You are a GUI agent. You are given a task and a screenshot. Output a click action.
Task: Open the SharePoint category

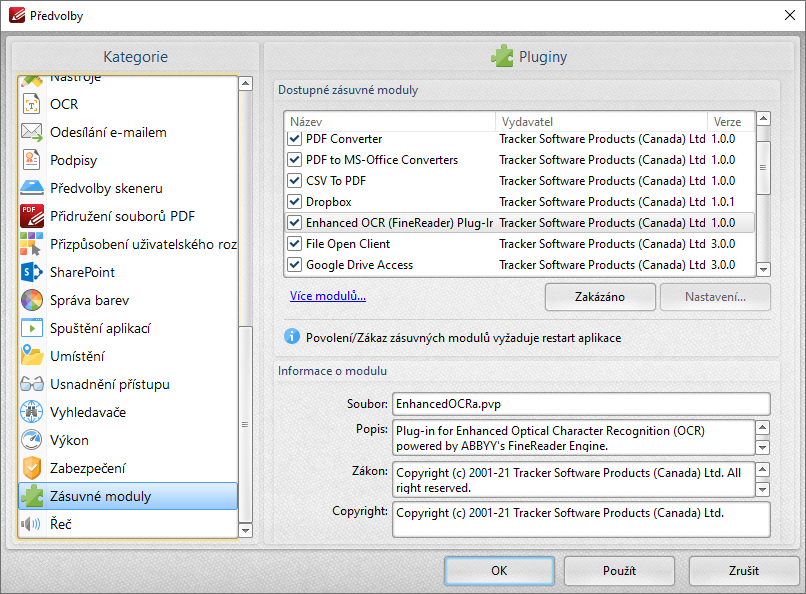[x=128, y=272]
